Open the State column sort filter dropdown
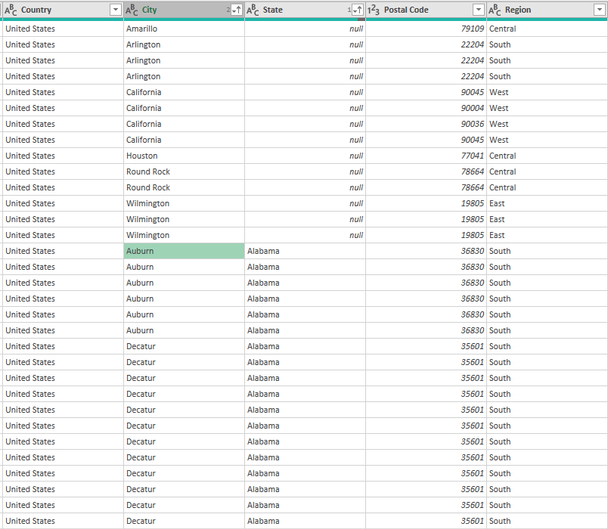 tap(357, 10)
